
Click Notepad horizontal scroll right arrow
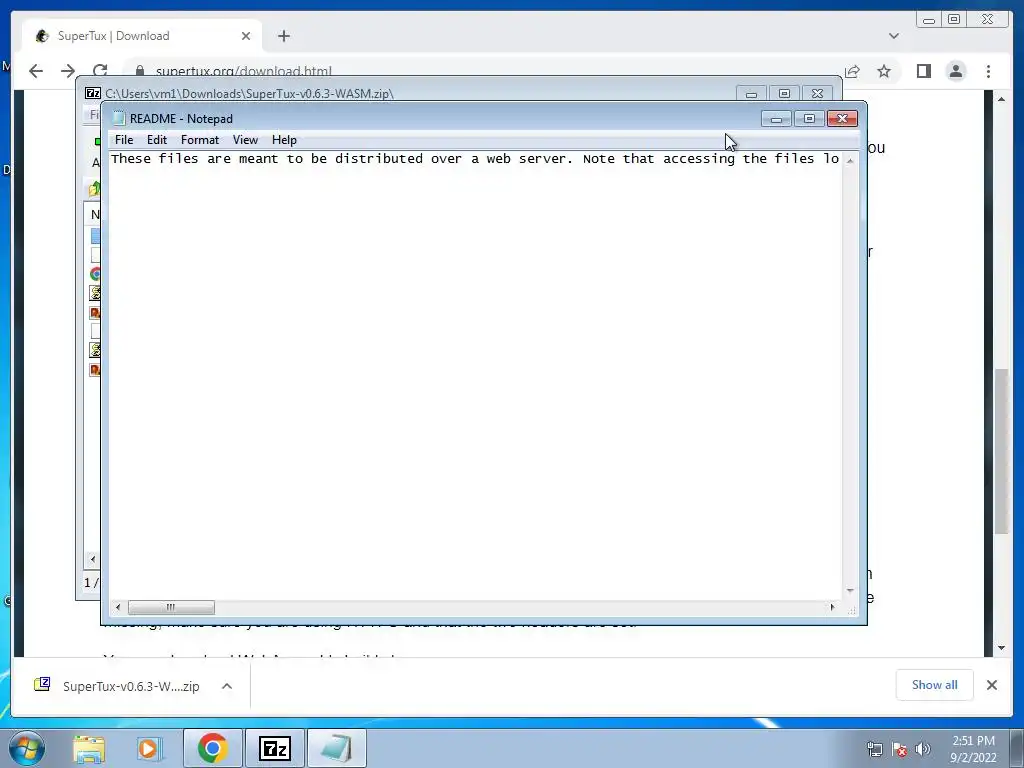tap(832, 607)
